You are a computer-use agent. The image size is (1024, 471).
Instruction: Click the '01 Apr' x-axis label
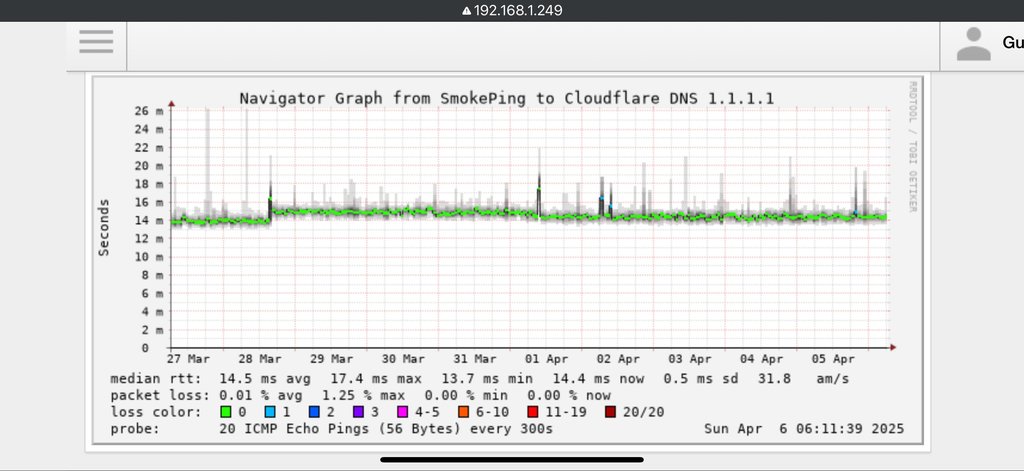point(547,359)
